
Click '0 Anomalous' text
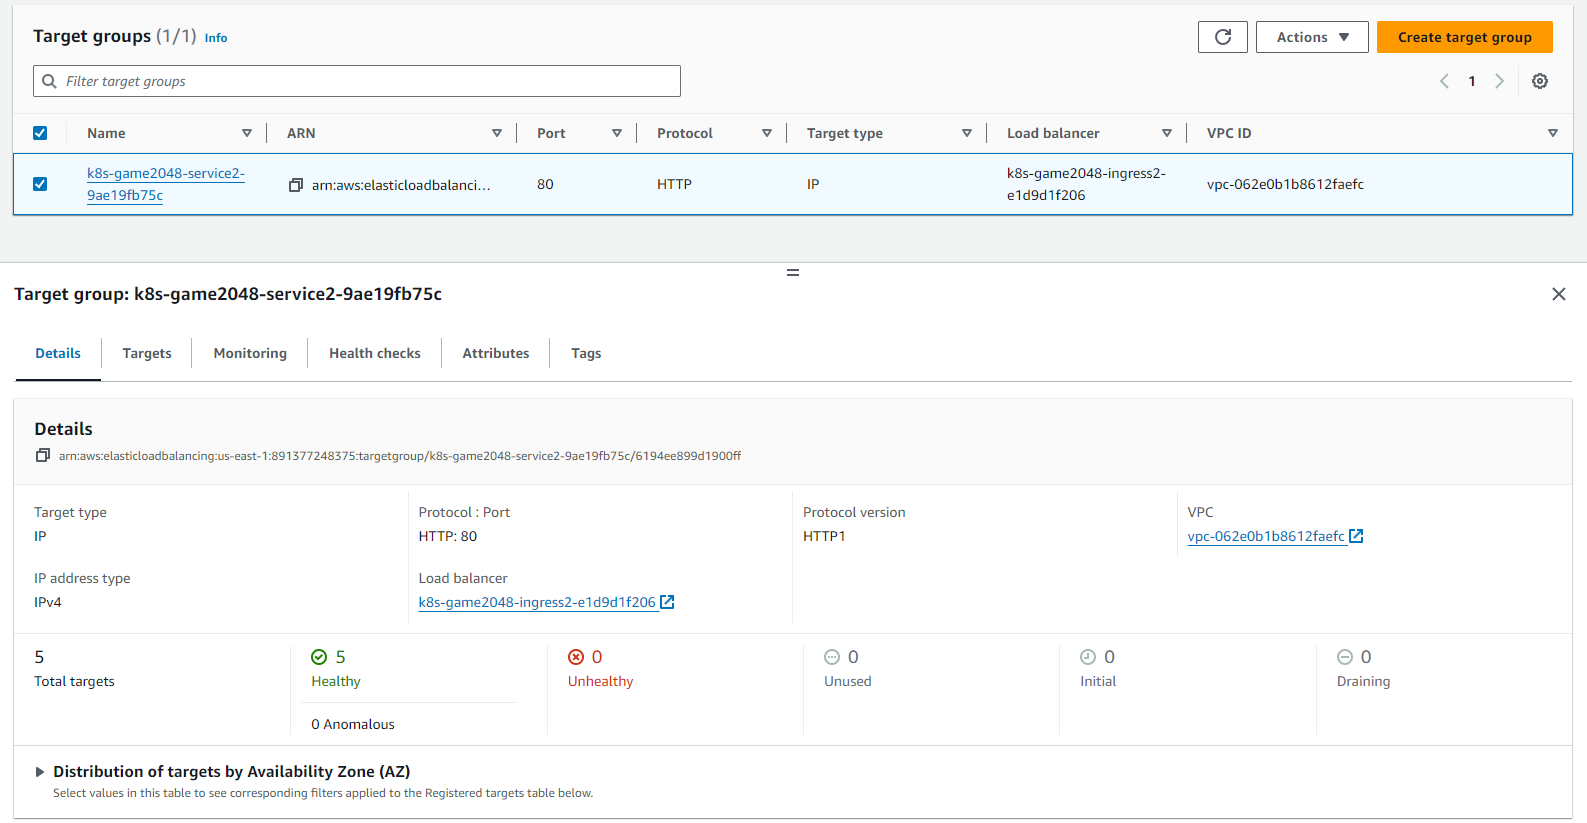353,724
